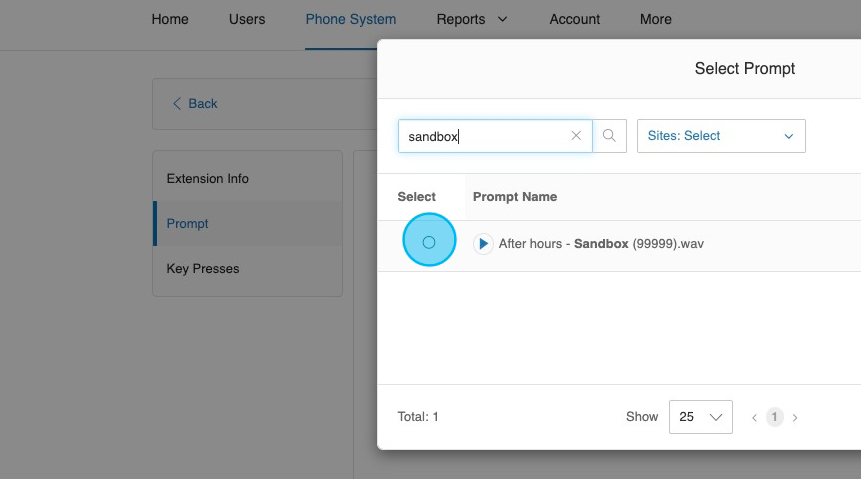The height and width of the screenshot is (479, 861).
Task: Switch to Phone System tab
Action: [350, 19]
